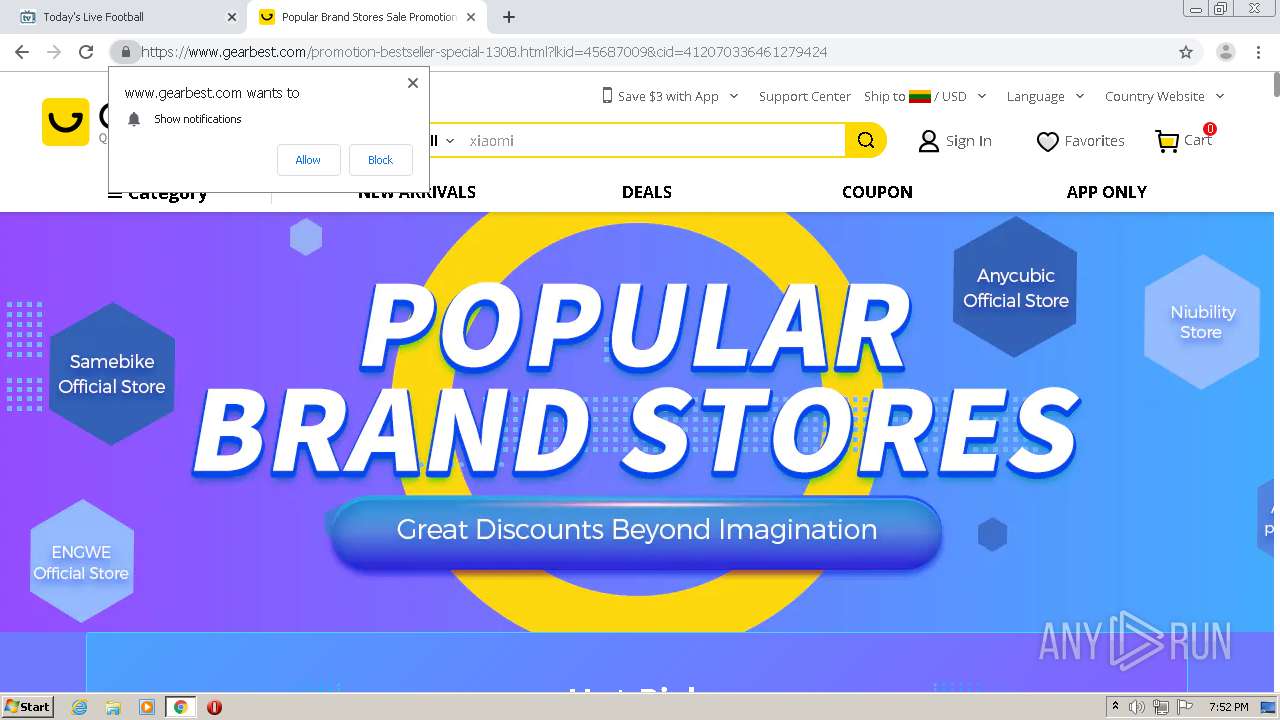Open the Chrome profile avatar menu

coord(1225,52)
